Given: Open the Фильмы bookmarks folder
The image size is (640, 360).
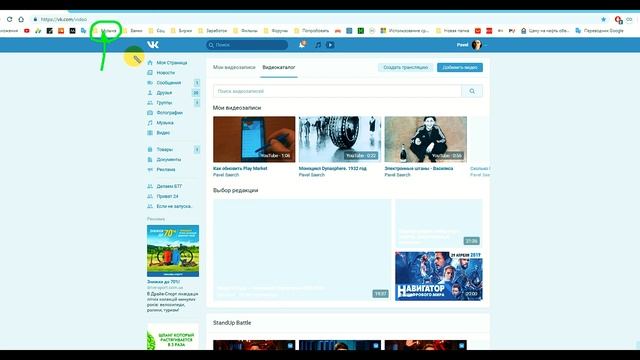Looking at the screenshot, I should (x=246, y=31).
